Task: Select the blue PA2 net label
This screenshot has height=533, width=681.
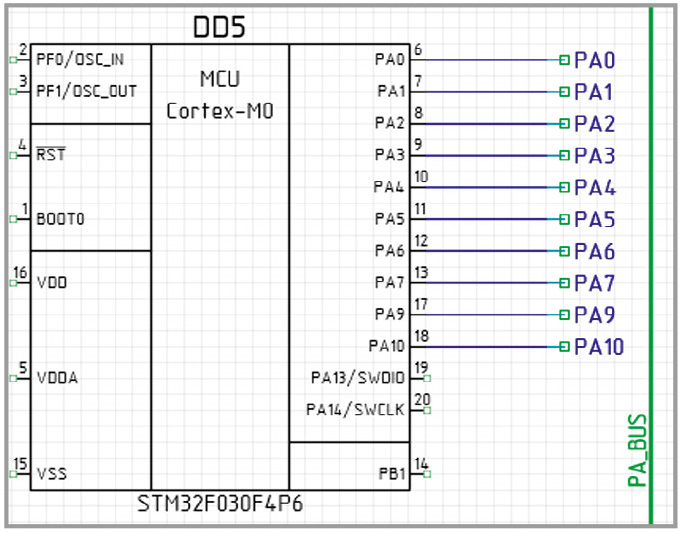Action: [595, 124]
